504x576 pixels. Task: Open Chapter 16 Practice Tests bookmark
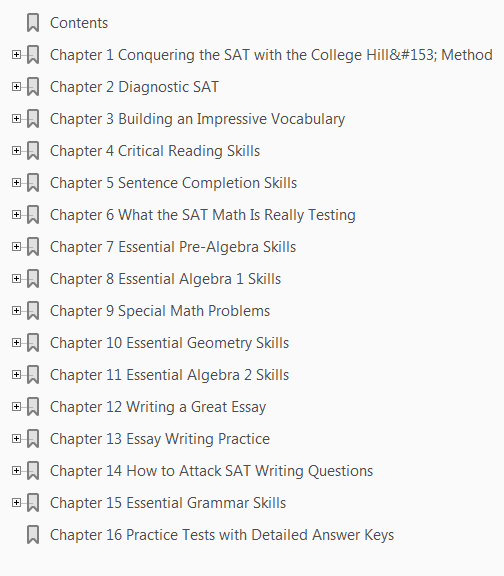click(x=222, y=535)
